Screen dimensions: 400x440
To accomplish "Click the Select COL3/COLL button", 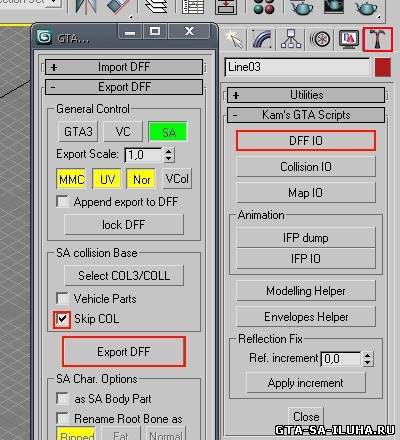I will click(x=124, y=276).
